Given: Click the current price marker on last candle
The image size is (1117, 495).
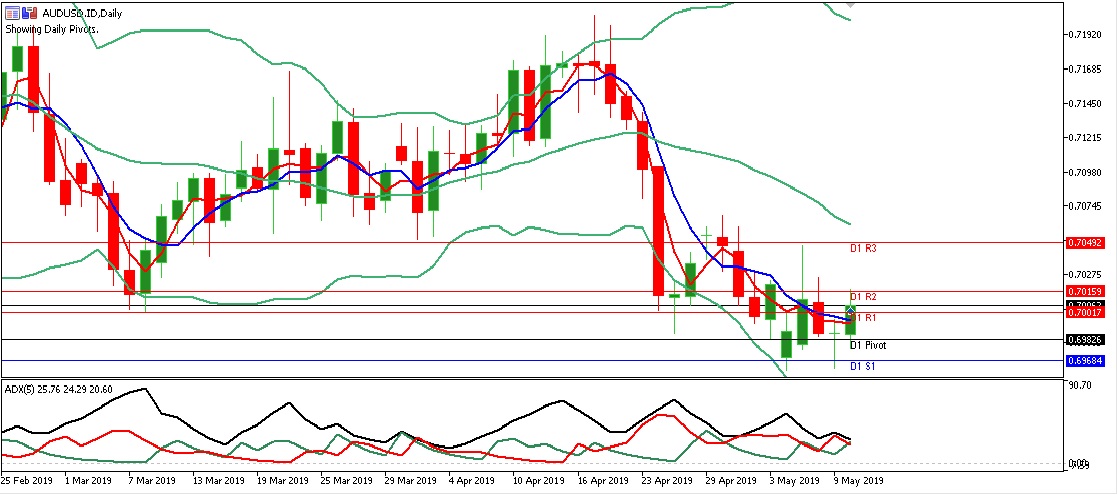Looking at the screenshot, I should (x=850, y=312).
